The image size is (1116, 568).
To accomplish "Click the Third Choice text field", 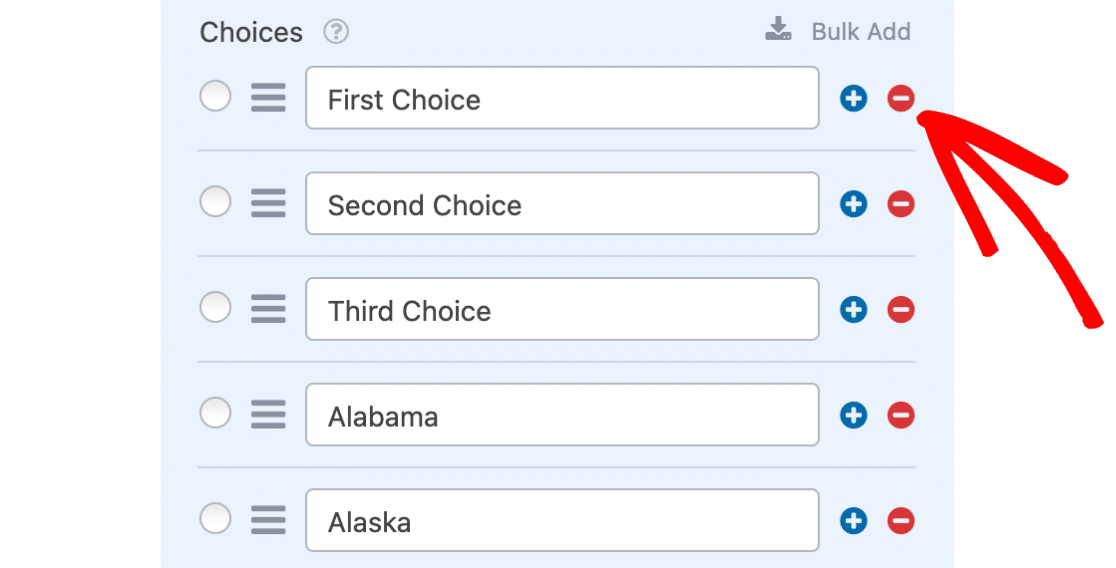I will [x=562, y=309].
